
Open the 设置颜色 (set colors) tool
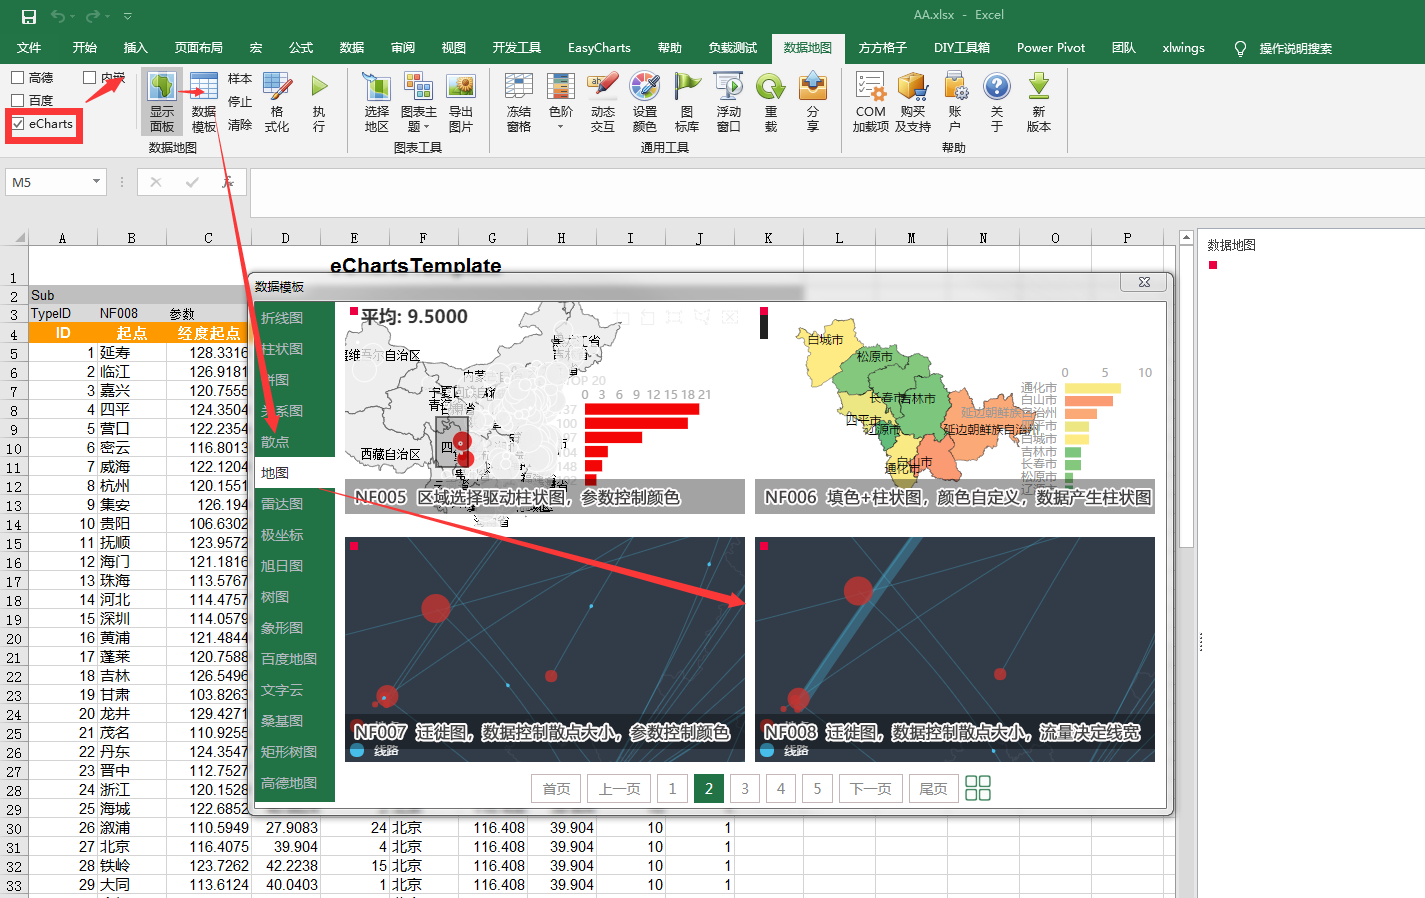(645, 103)
